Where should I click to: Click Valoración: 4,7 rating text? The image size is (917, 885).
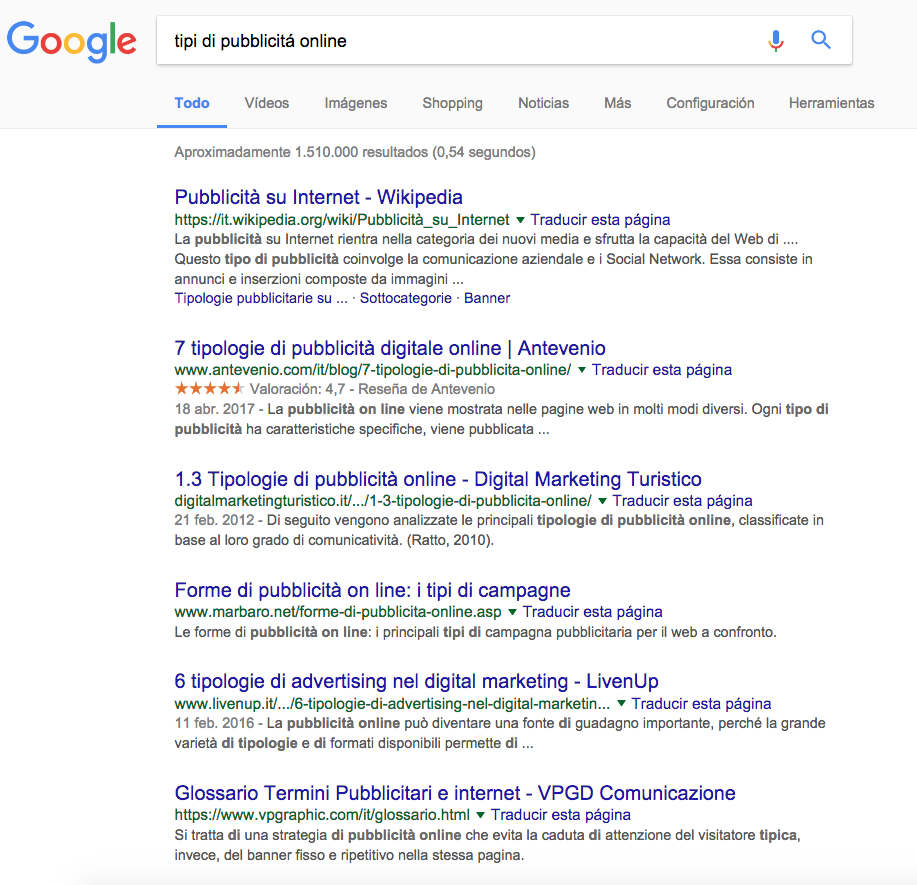click(x=297, y=389)
